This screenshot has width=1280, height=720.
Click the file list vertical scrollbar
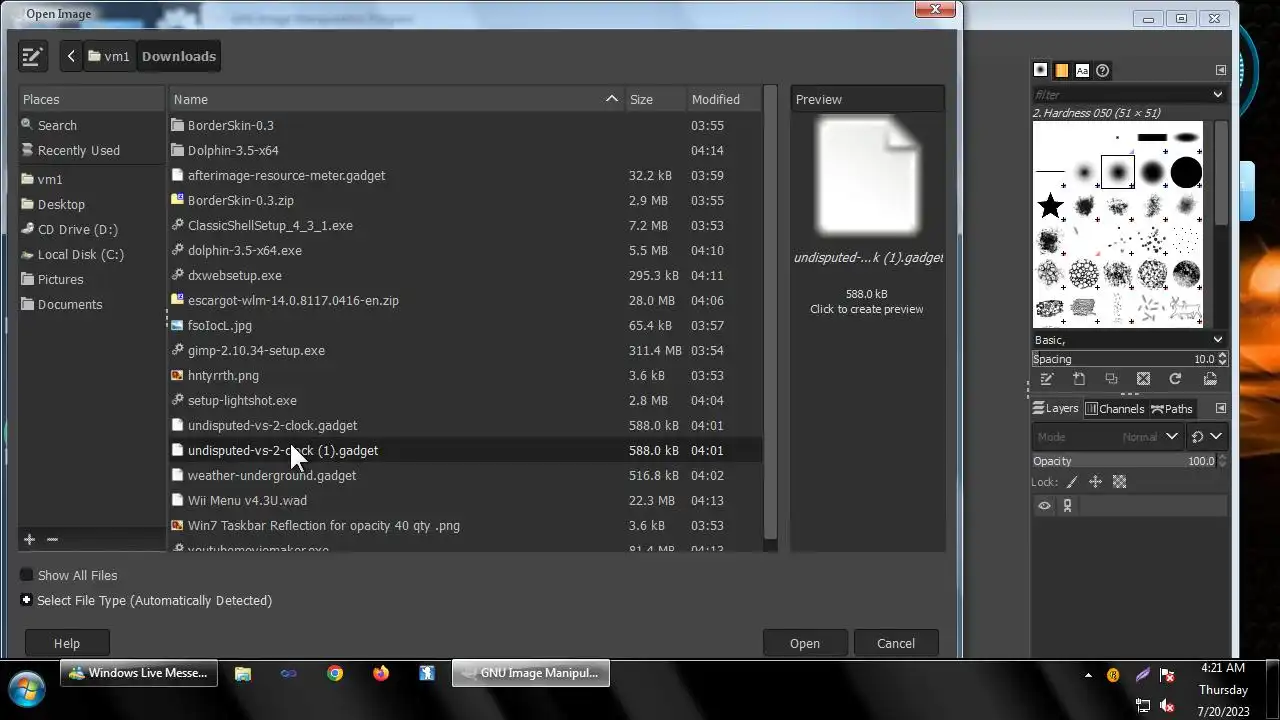point(769,310)
